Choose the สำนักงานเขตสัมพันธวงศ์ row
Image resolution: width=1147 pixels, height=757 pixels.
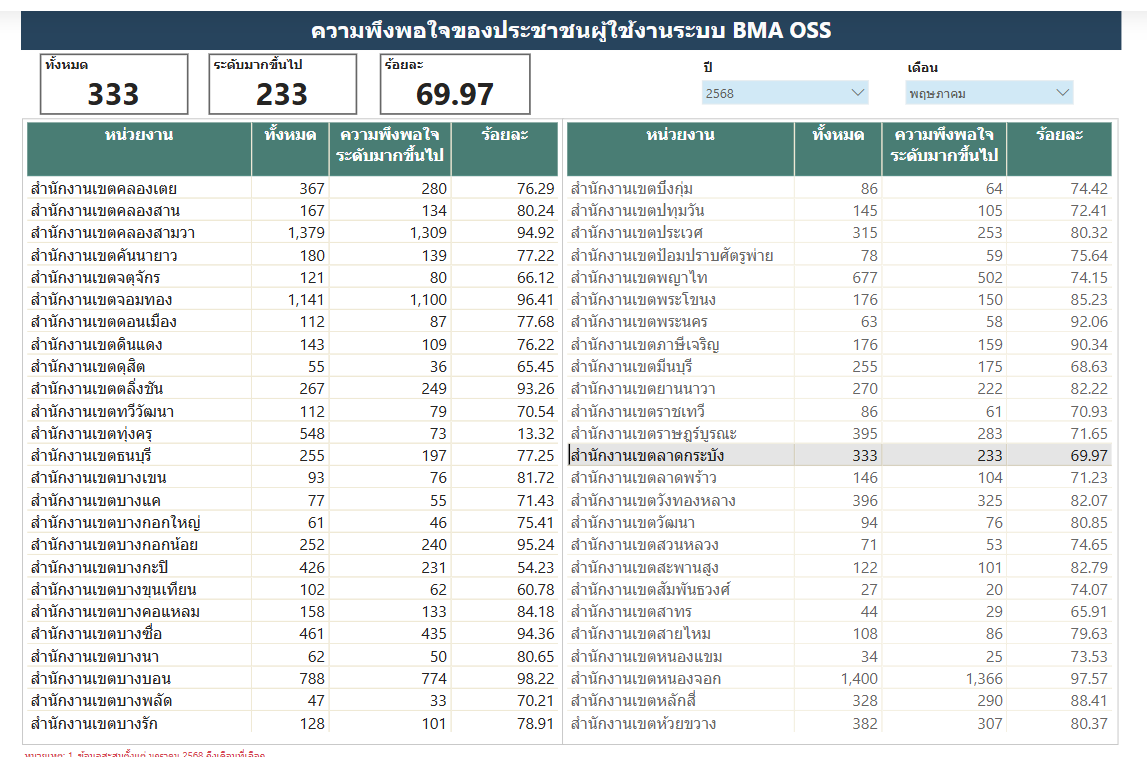[840, 590]
